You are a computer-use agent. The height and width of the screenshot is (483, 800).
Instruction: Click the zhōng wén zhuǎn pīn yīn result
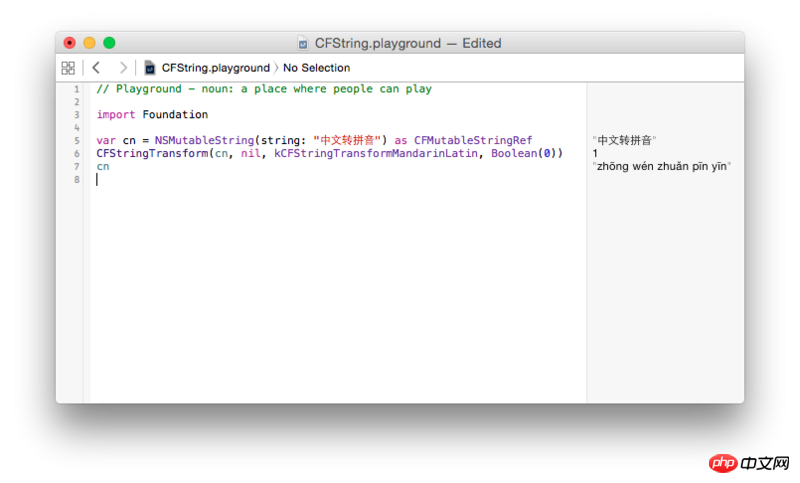click(662, 166)
